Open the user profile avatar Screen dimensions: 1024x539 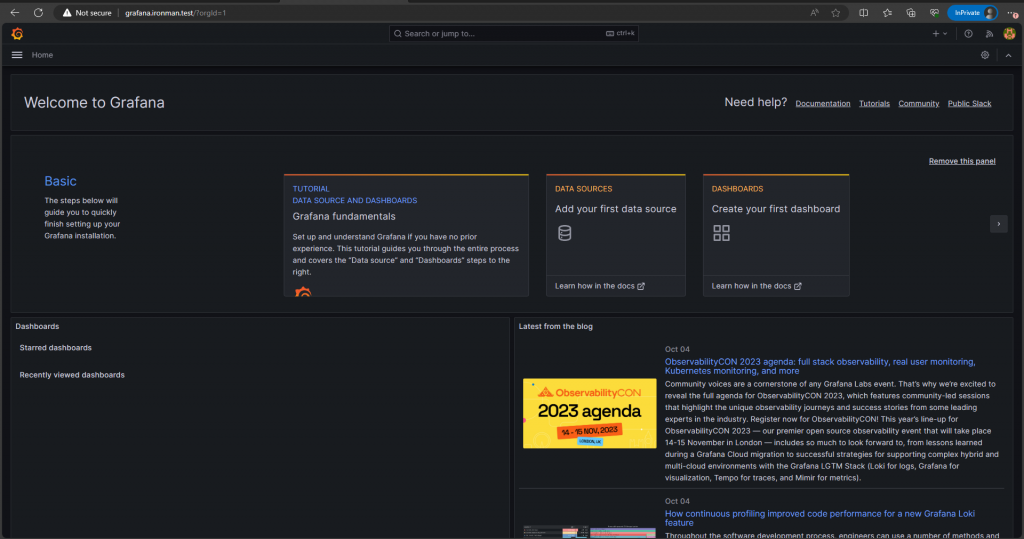[x=1010, y=33]
